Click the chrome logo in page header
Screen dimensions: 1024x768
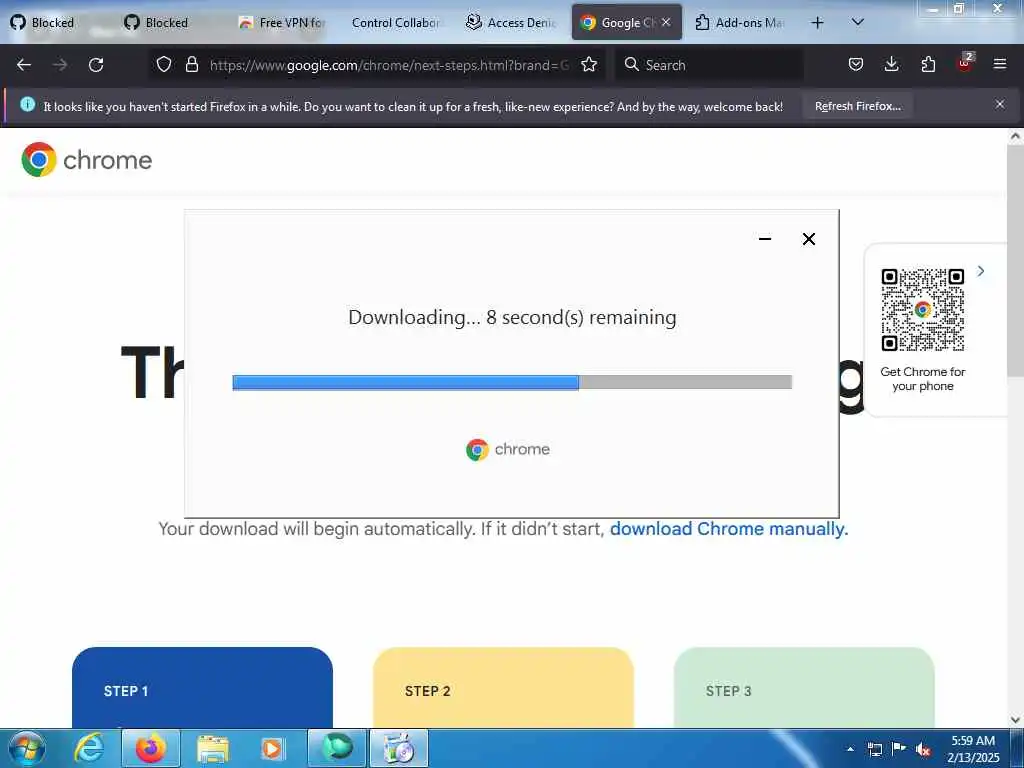(x=86, y=159)
